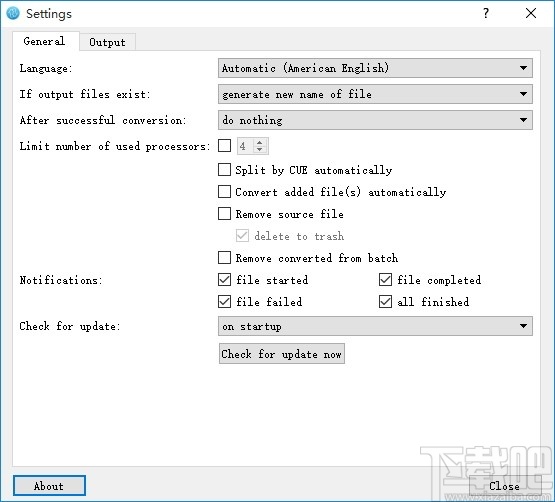The image size is (555, 502).
Task: Click the 'Check for update:' label
Action: point(70,326)
